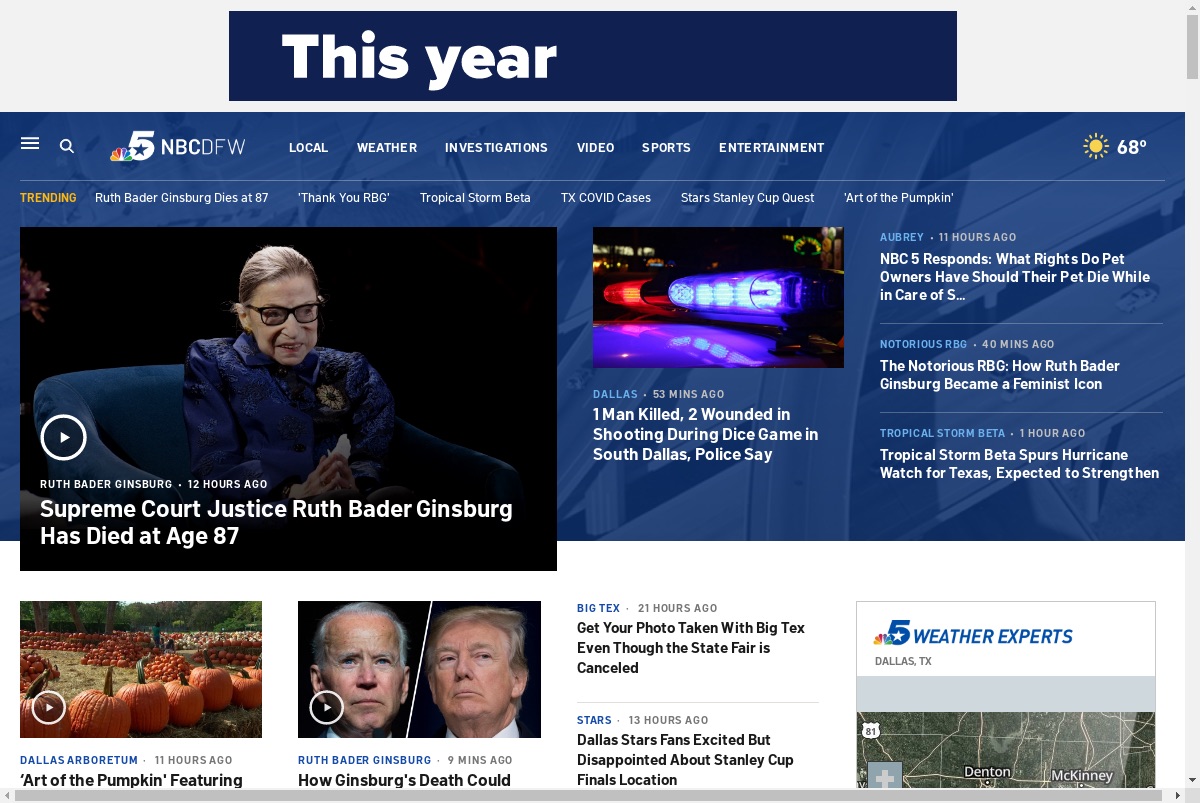1200x803 pixels.
Task: Open Tropical Storm Beta hurricane watch article
Action: pyautogui.click(x=1019, y=463)
